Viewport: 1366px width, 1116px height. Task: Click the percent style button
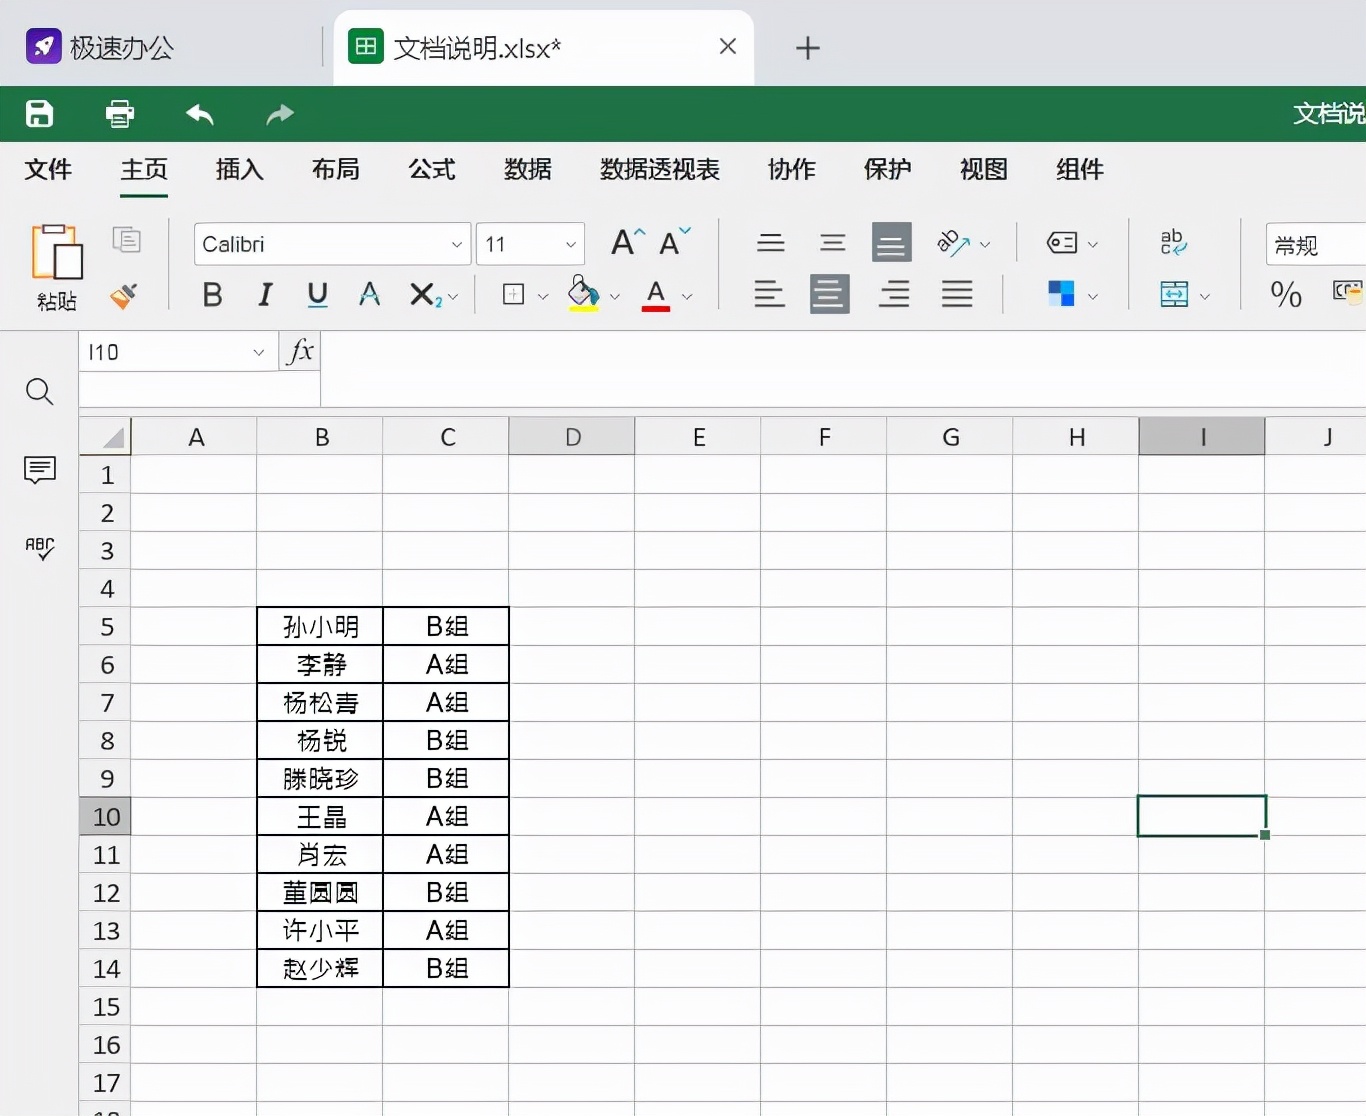[x=1285, y=294]
